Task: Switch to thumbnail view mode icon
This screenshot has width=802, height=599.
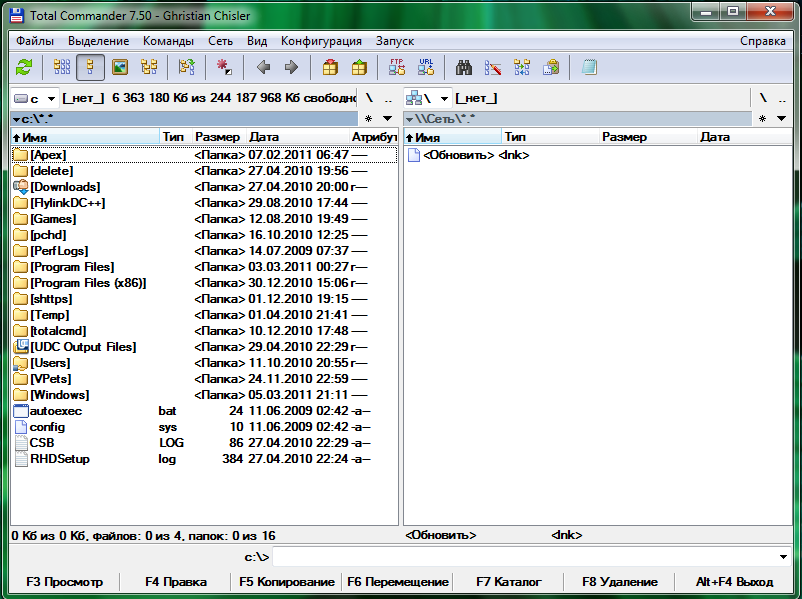Action: tap(120, 68)
